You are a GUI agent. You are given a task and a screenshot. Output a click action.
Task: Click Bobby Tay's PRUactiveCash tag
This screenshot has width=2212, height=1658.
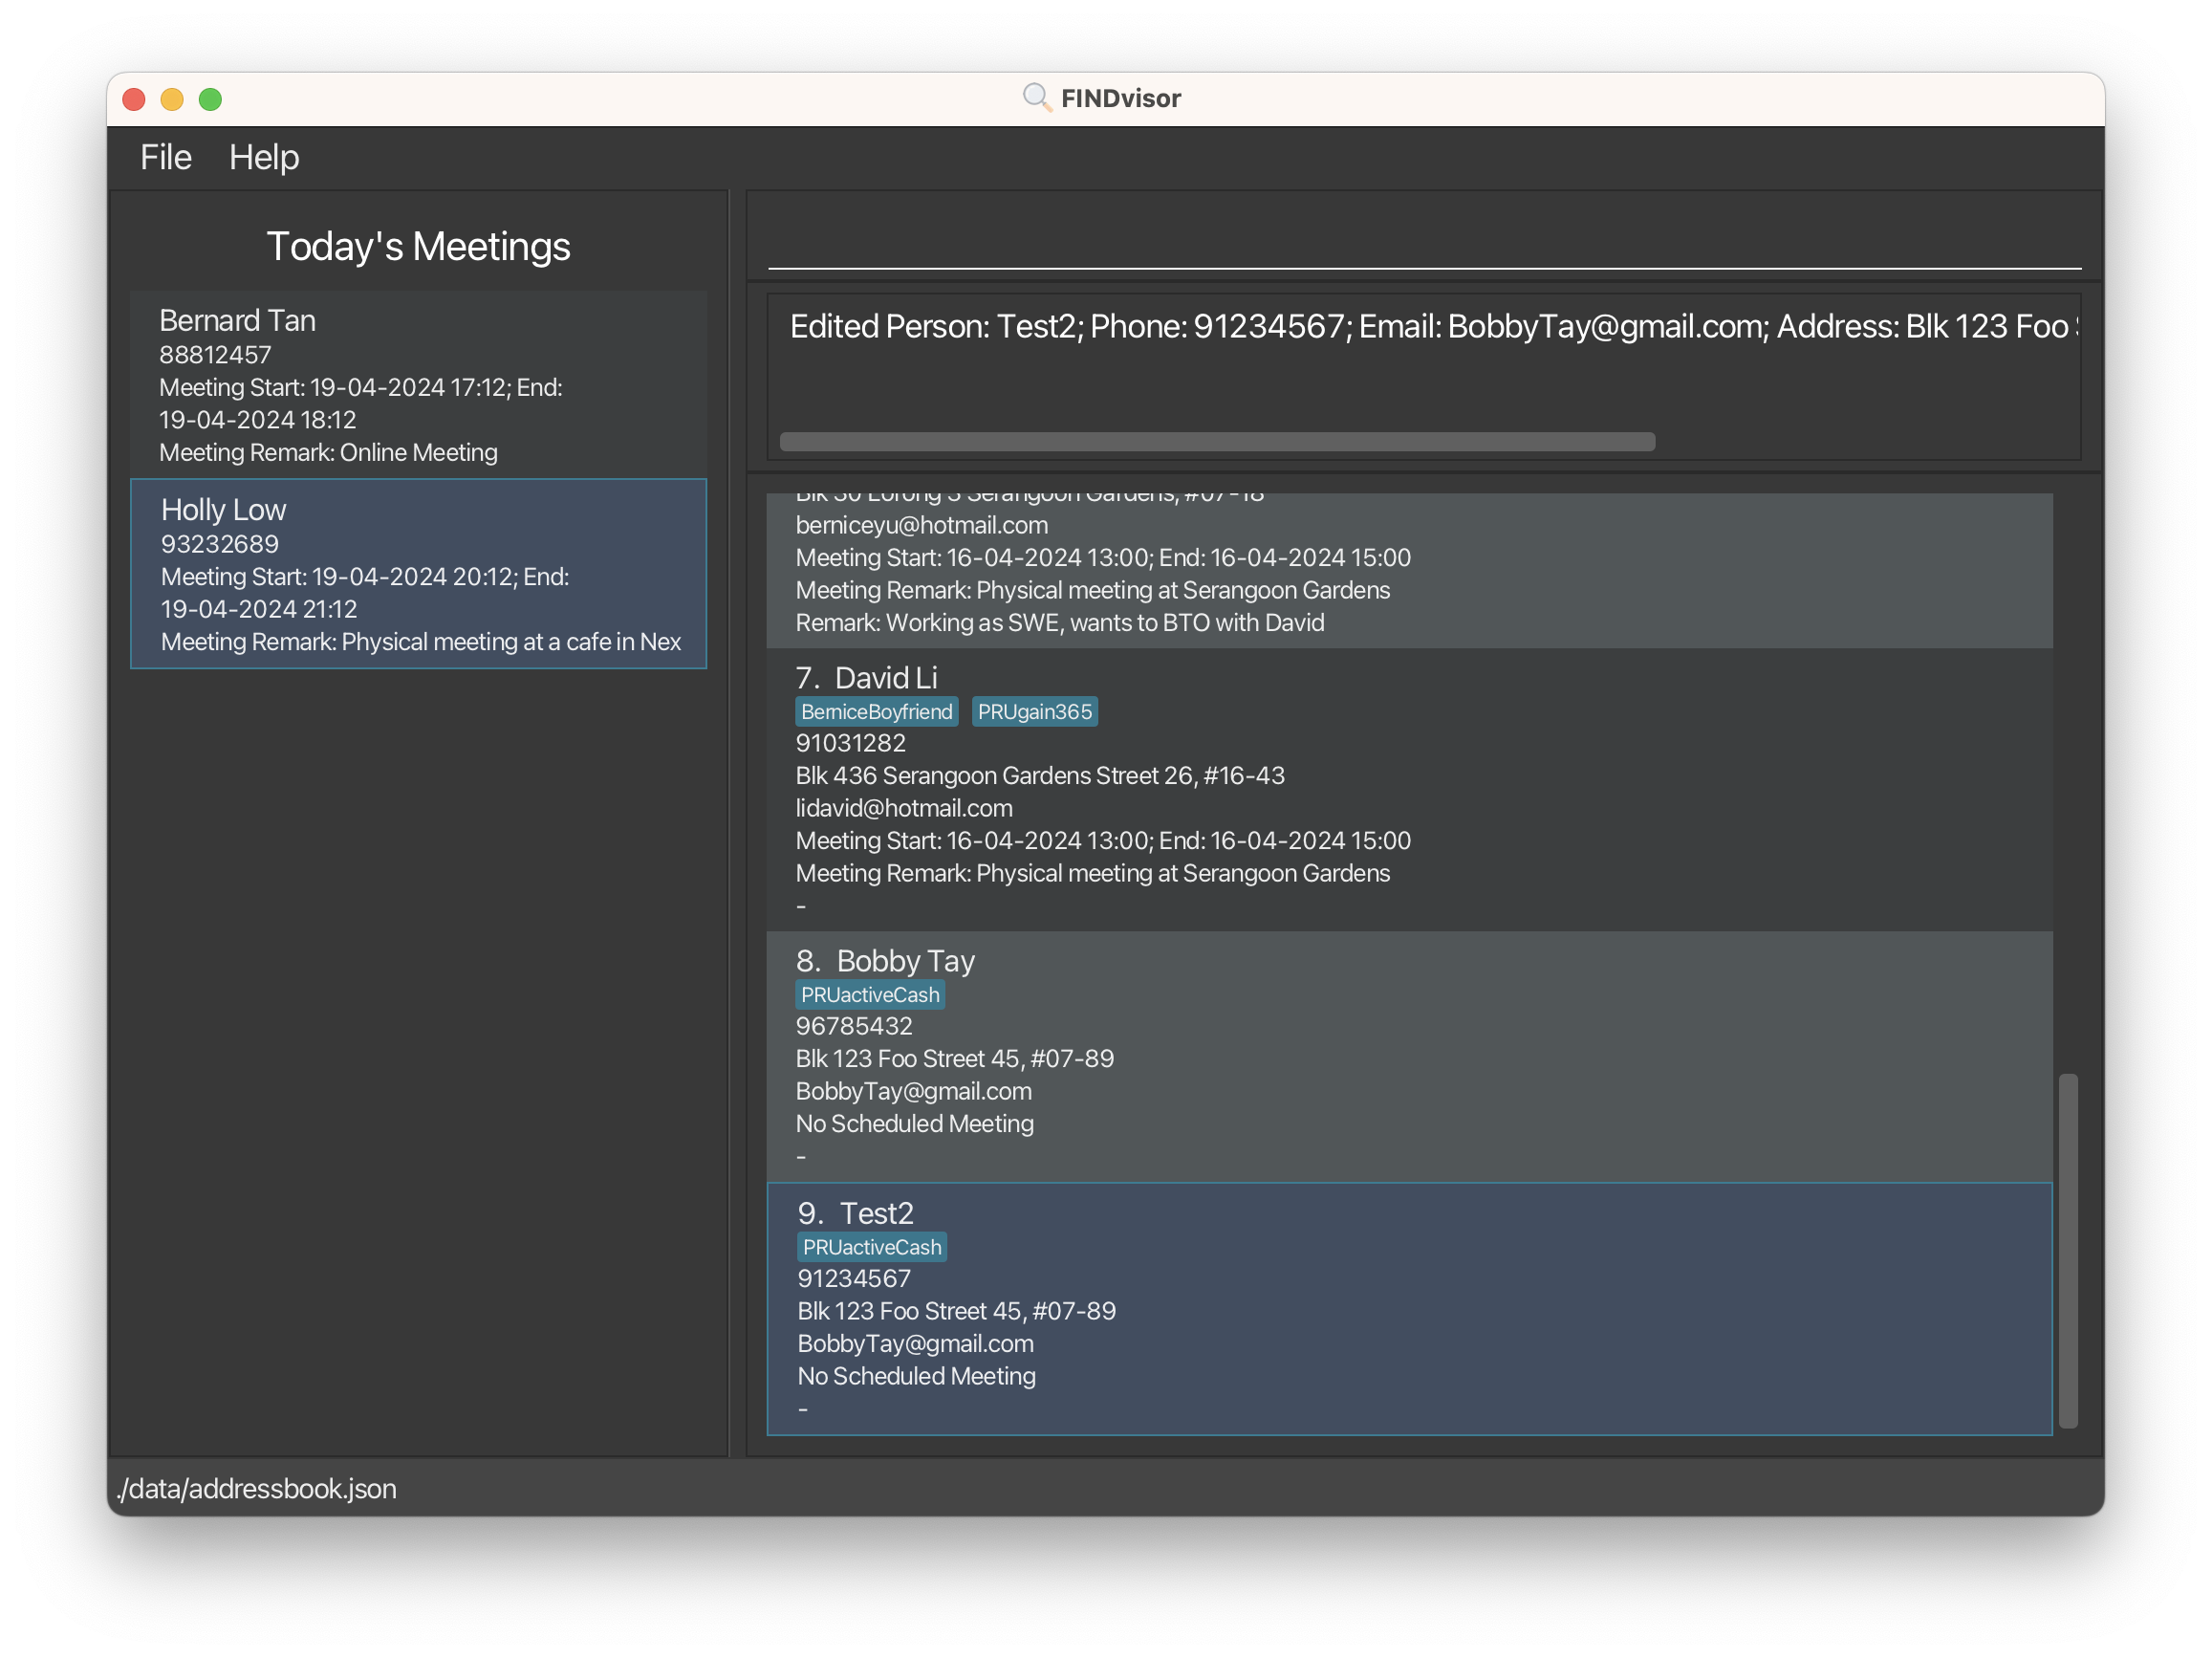(869, 995)
